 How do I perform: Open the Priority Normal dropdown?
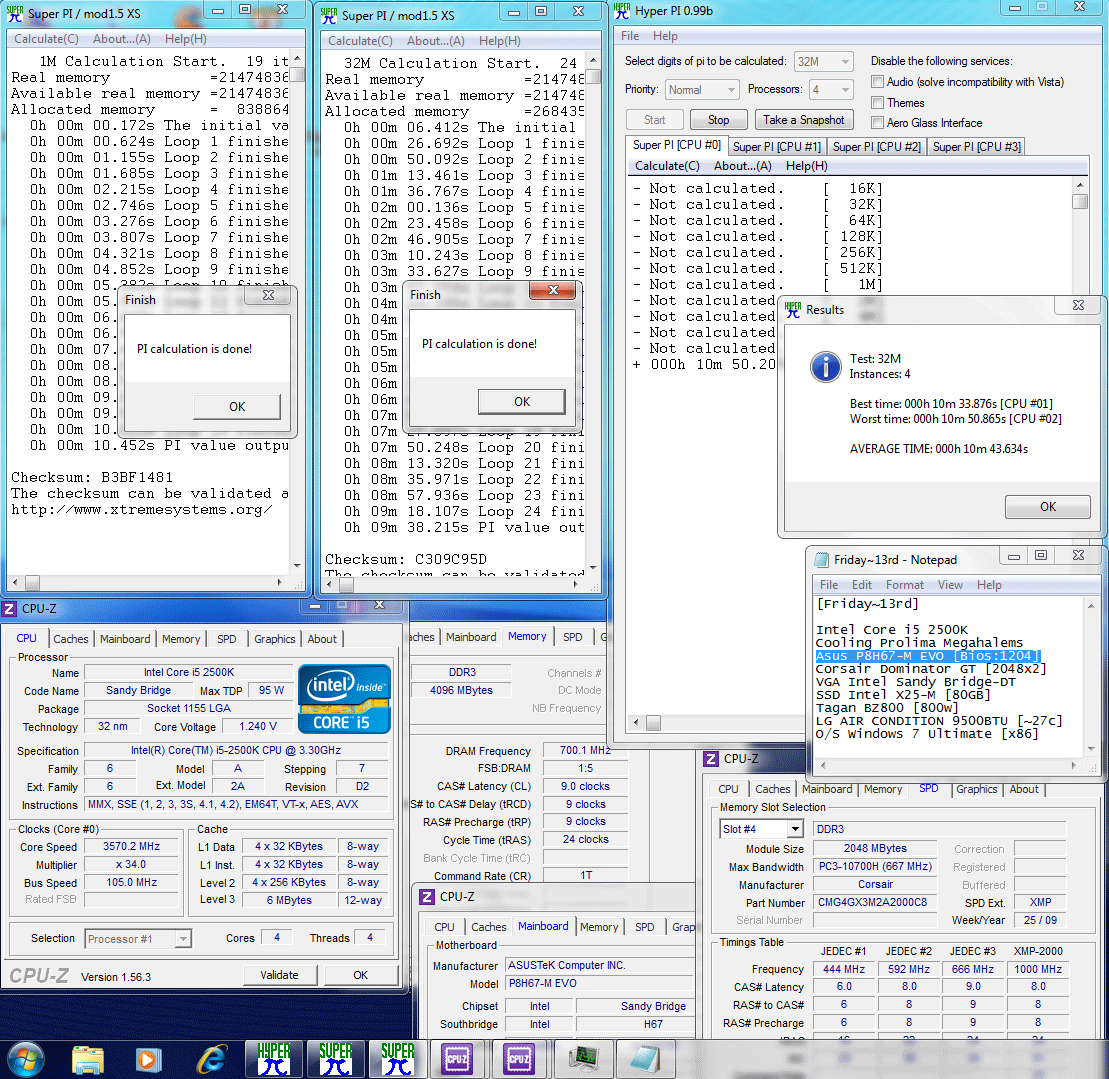point(702,90)
